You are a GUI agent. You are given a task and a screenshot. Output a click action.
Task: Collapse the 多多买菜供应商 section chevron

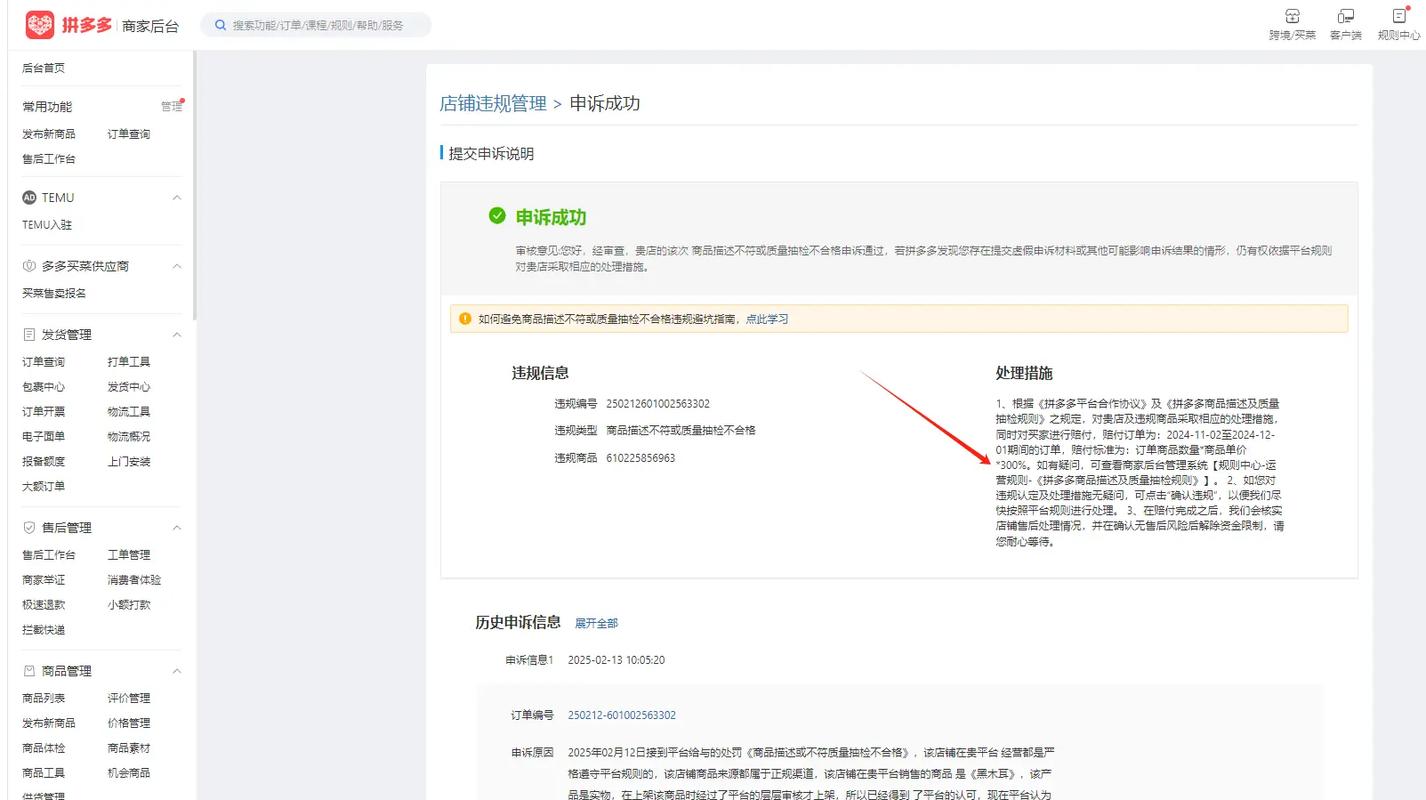tap(177, 266)
